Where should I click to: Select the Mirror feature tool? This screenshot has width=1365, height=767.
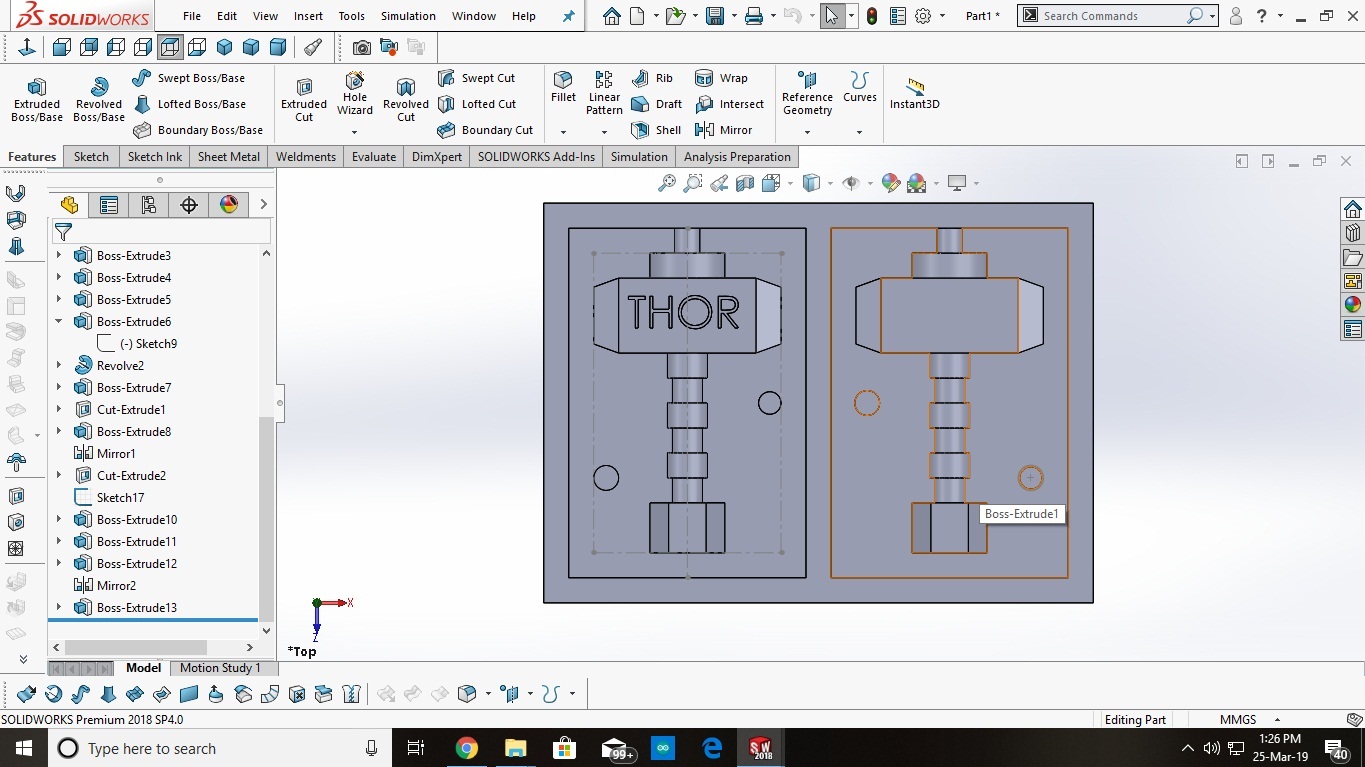(723, 130)
